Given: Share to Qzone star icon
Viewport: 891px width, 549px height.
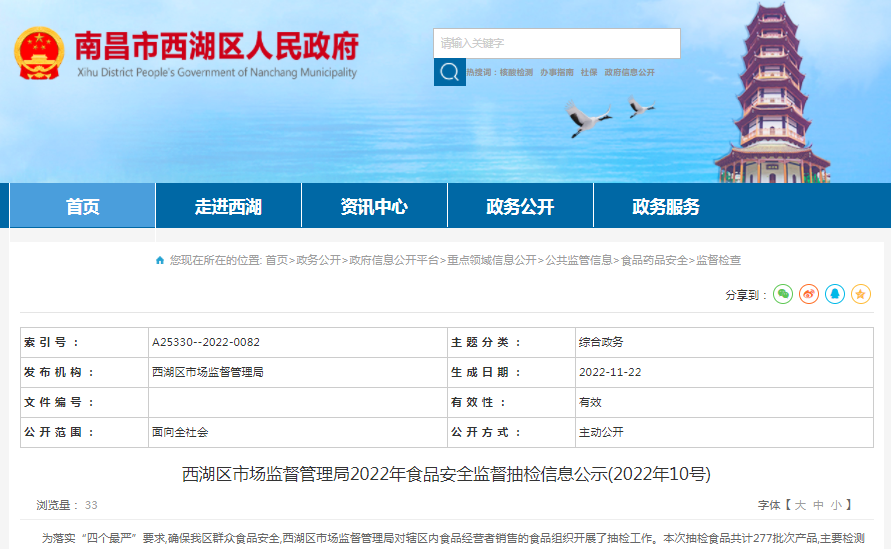Looking at the screenshot, I should [x=861, y=294].
